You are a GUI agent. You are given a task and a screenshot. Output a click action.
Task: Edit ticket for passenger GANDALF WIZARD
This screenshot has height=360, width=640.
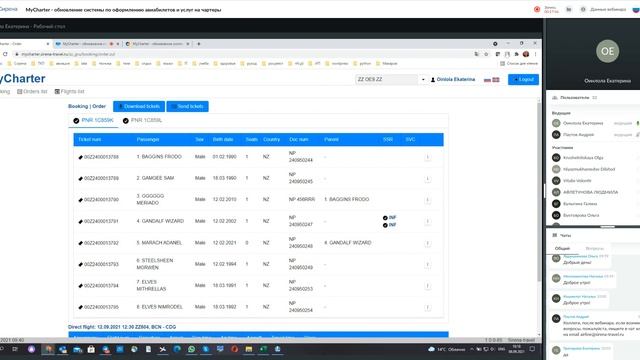click(x=80, y=222)
